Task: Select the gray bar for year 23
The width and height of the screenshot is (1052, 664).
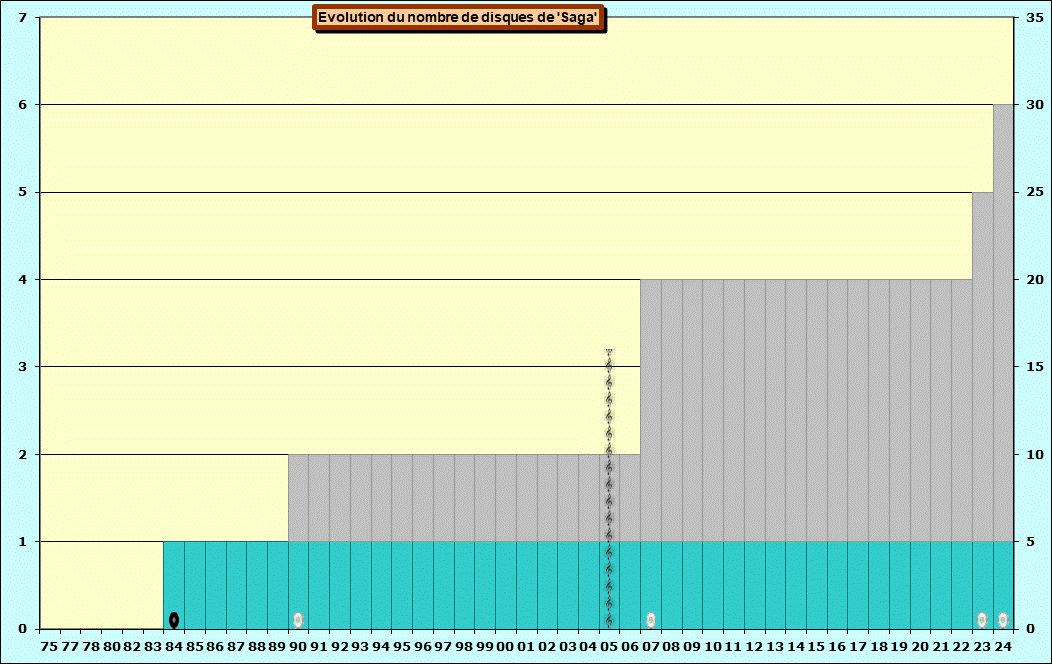Action: click(x=982, y=367)
